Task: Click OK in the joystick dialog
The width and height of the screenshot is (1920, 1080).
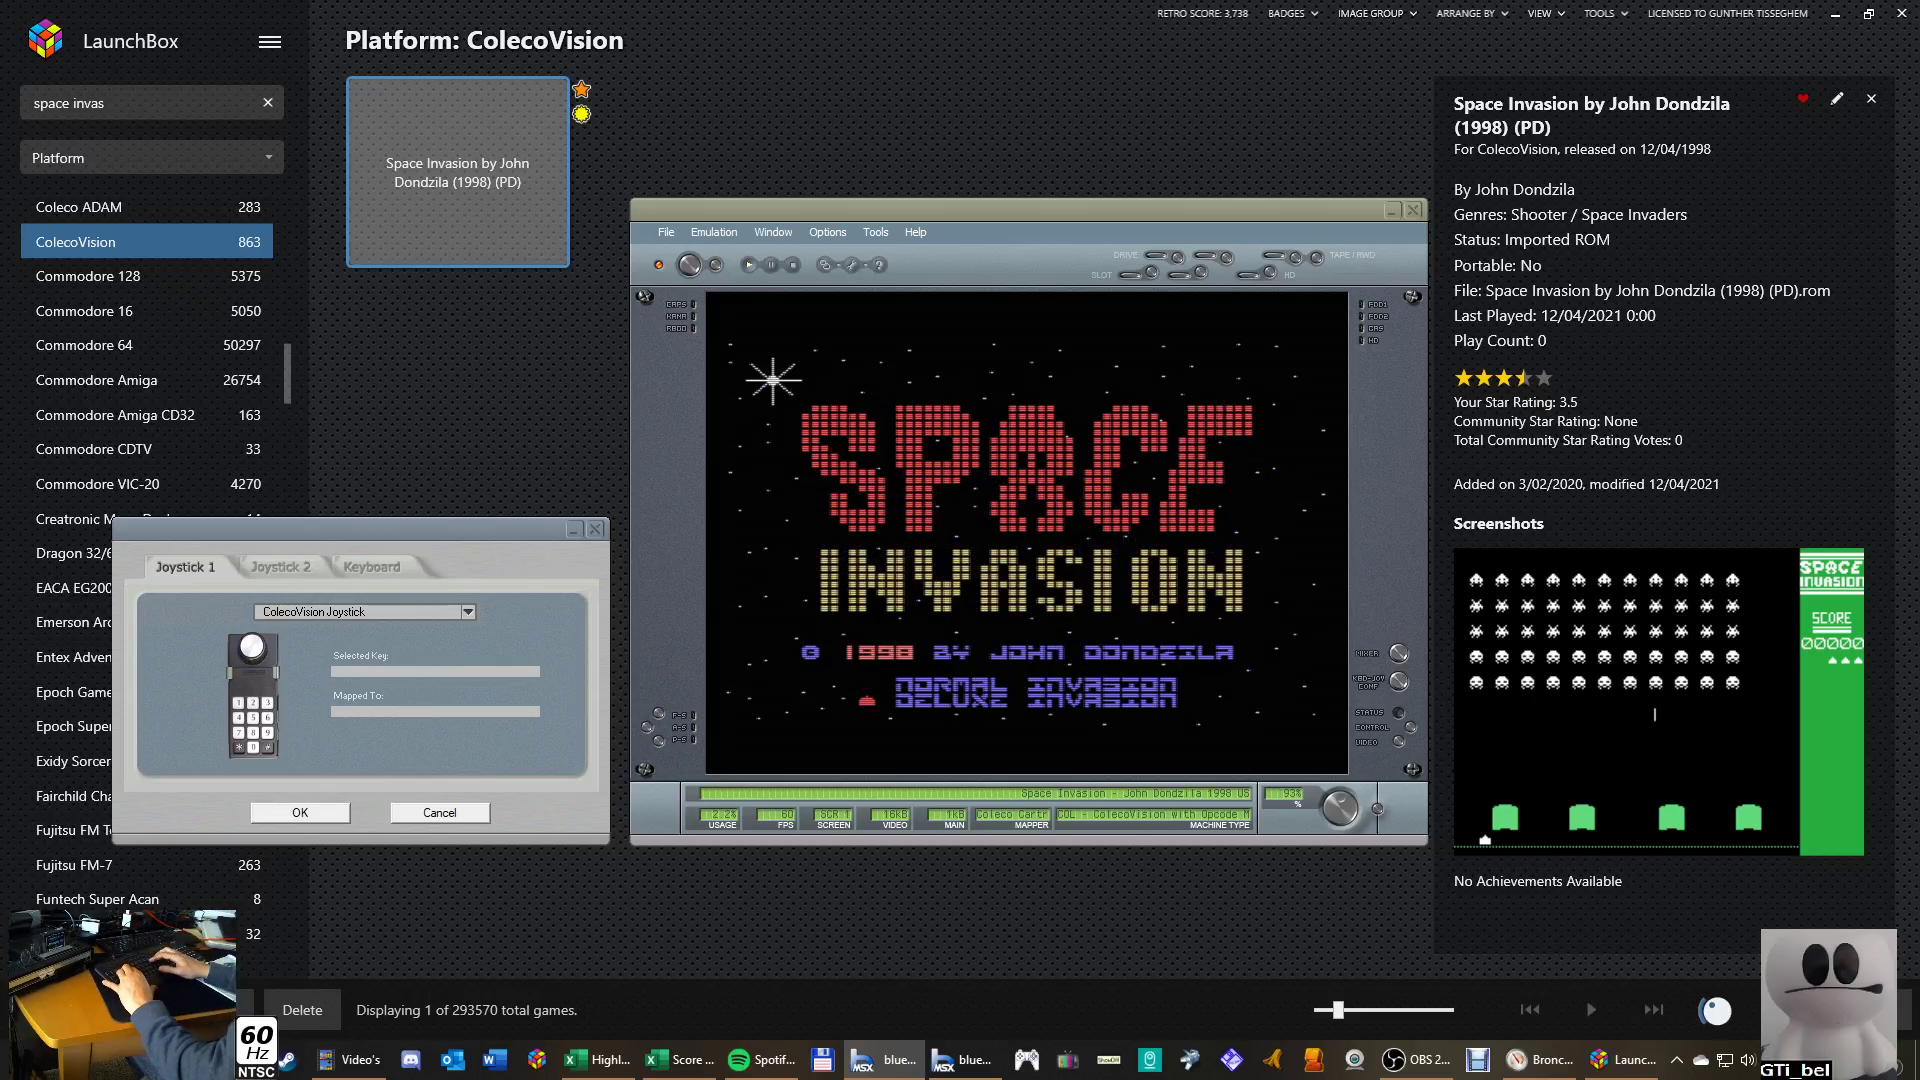Action: 300,813
